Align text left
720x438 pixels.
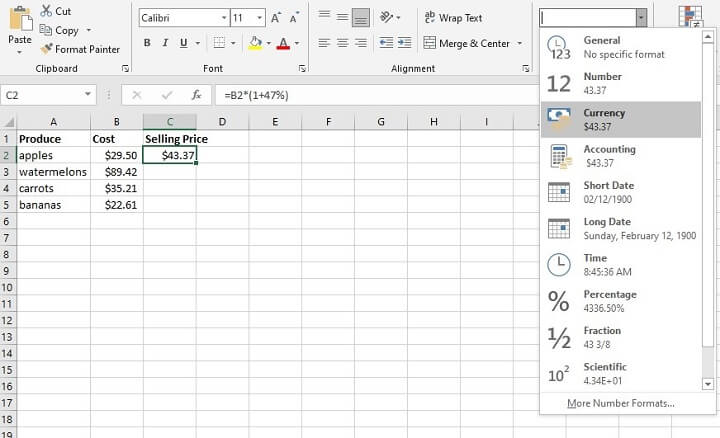324,43
